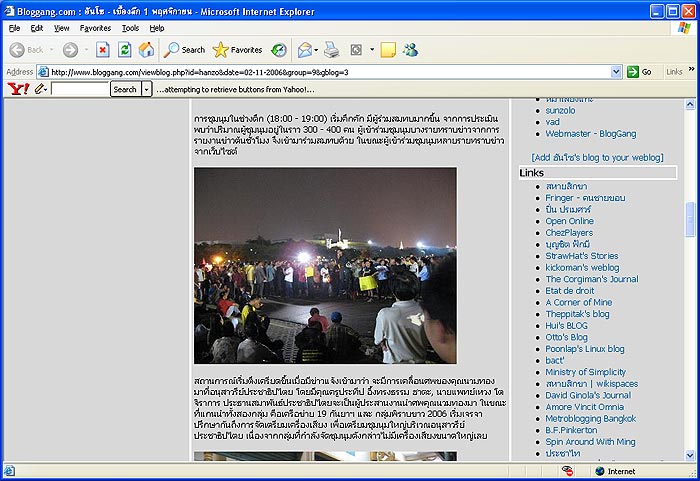Stop loading with the red X icon

click(x=103, y=50)
